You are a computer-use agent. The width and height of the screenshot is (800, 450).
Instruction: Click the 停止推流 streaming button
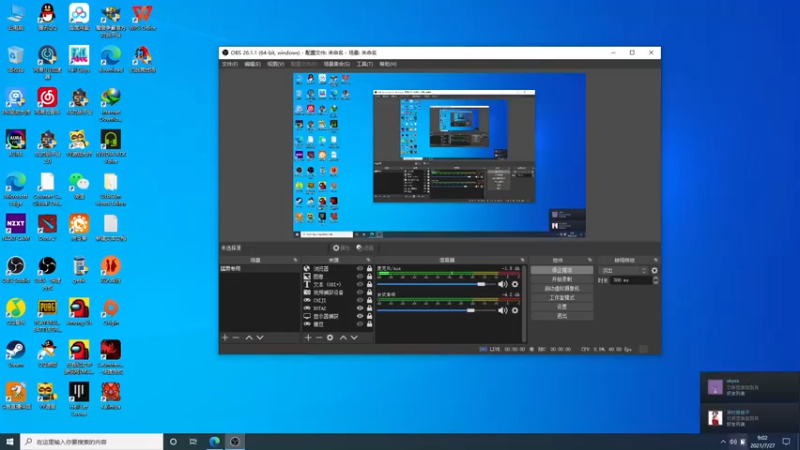point(562,270)
